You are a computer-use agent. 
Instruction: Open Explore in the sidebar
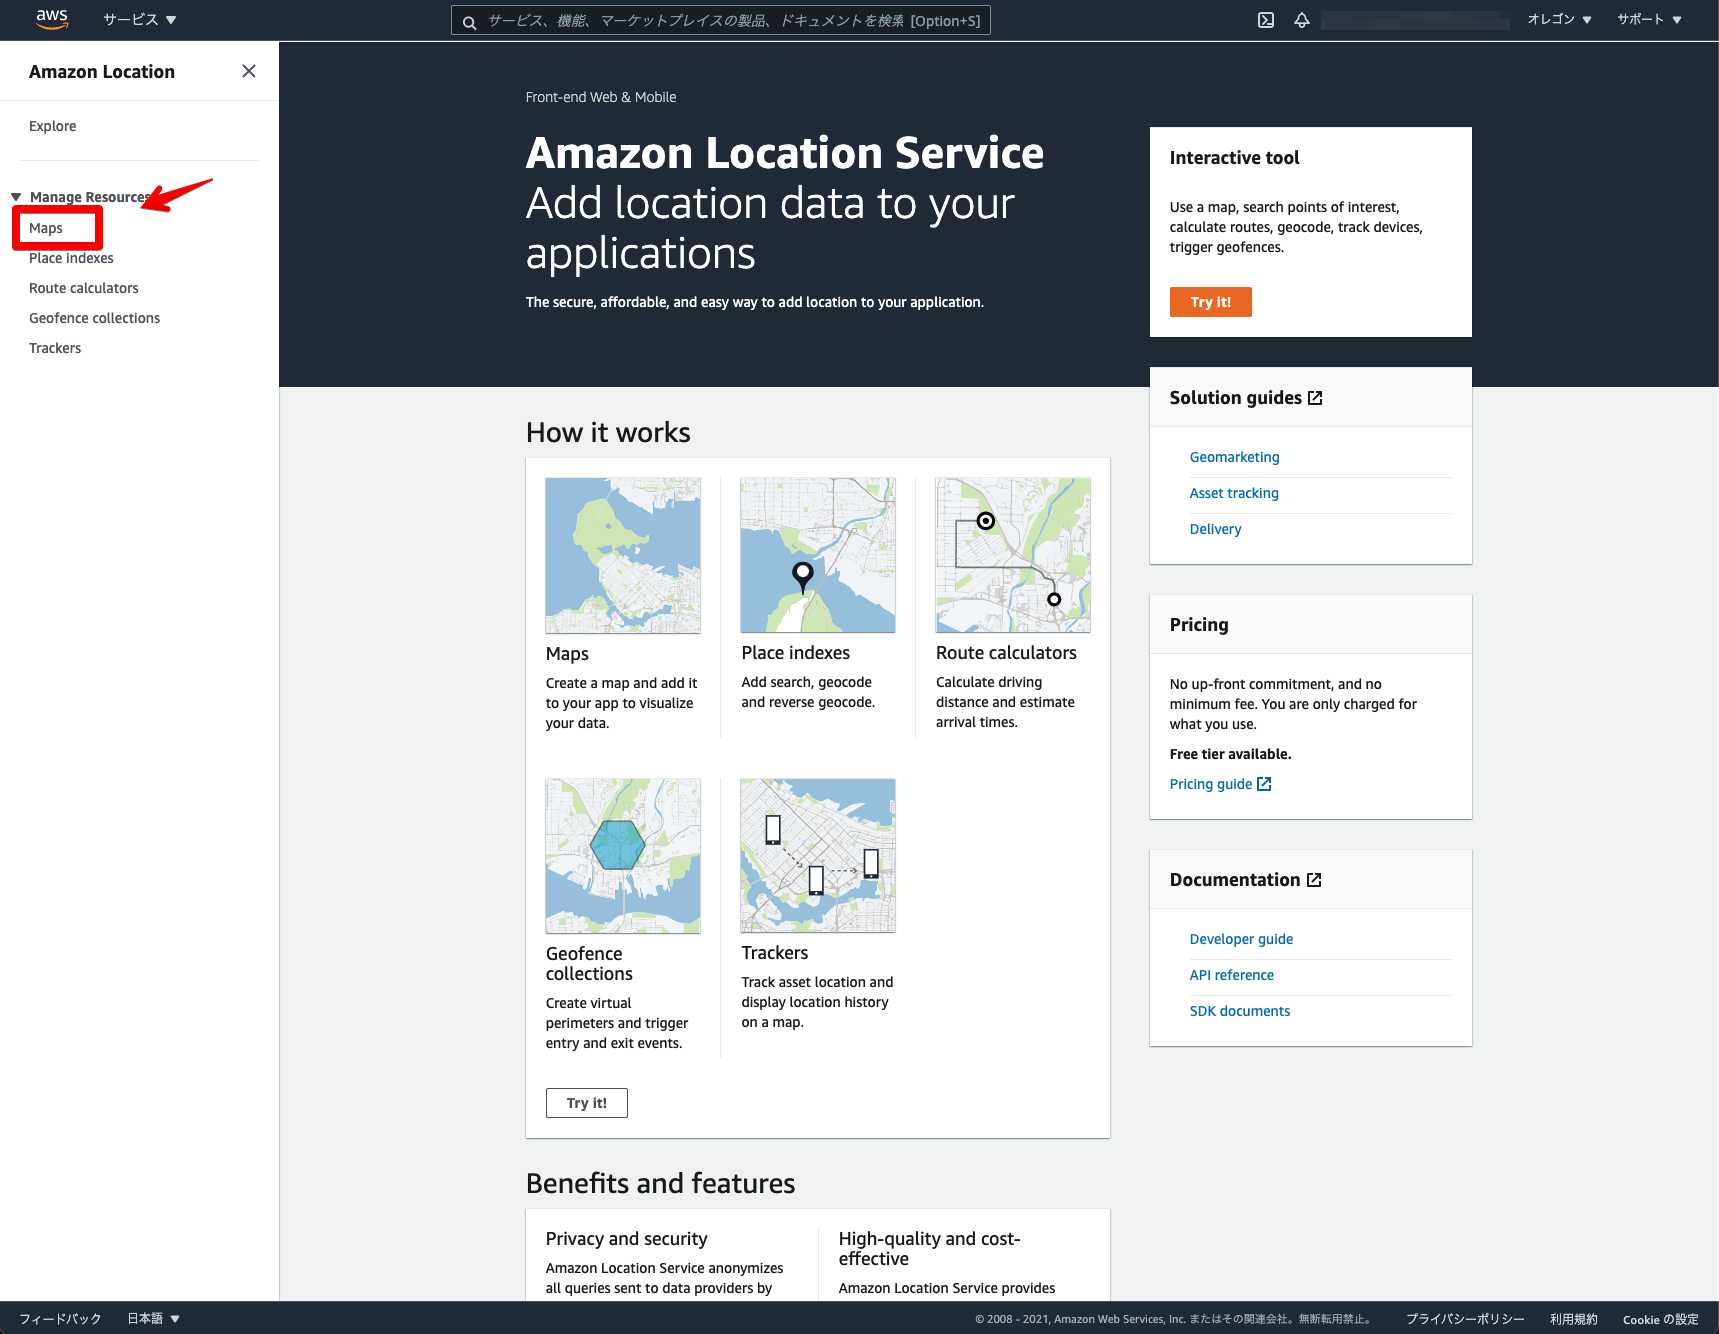click(x=53, y=126)
